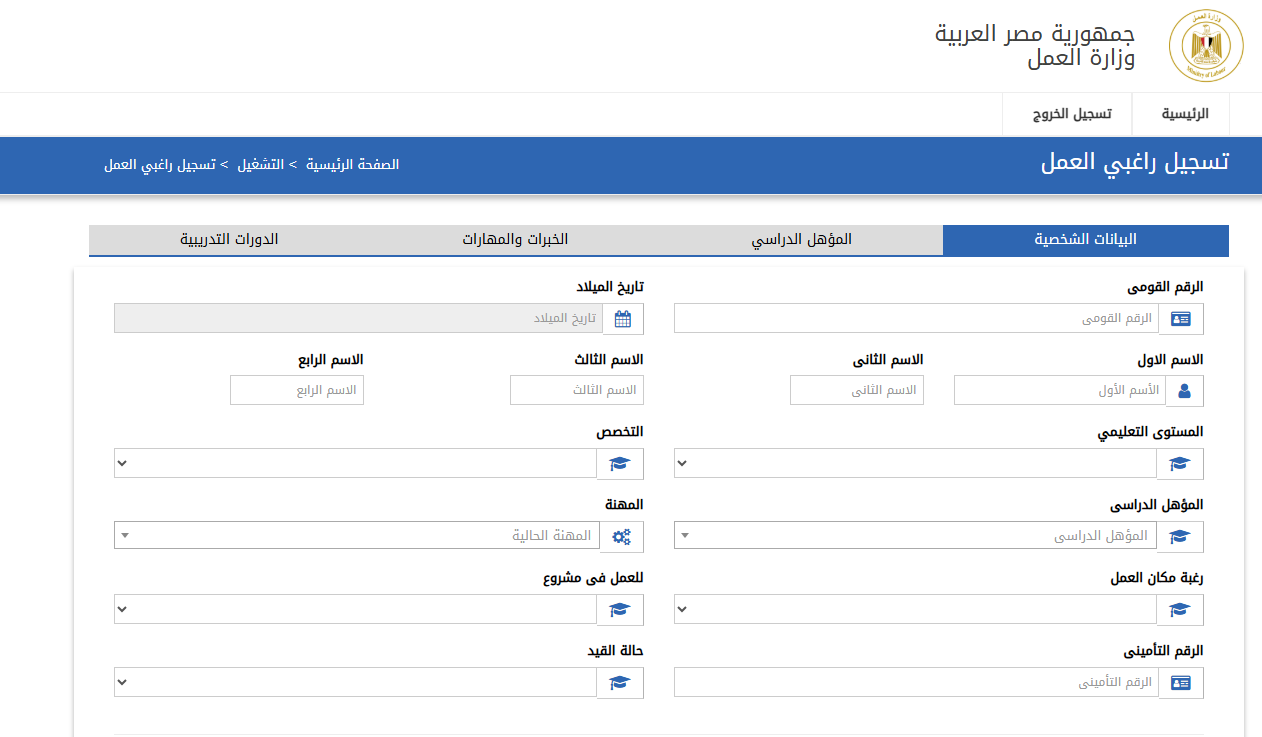
Task: Open the الدورات التدريبية tab
Action: click(x=229, y=240)
